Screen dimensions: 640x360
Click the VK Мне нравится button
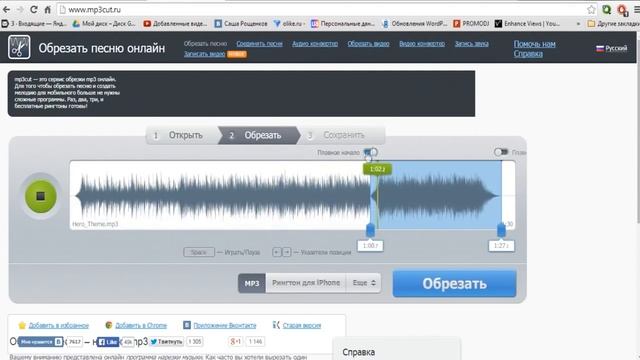(x=41, y=342)
